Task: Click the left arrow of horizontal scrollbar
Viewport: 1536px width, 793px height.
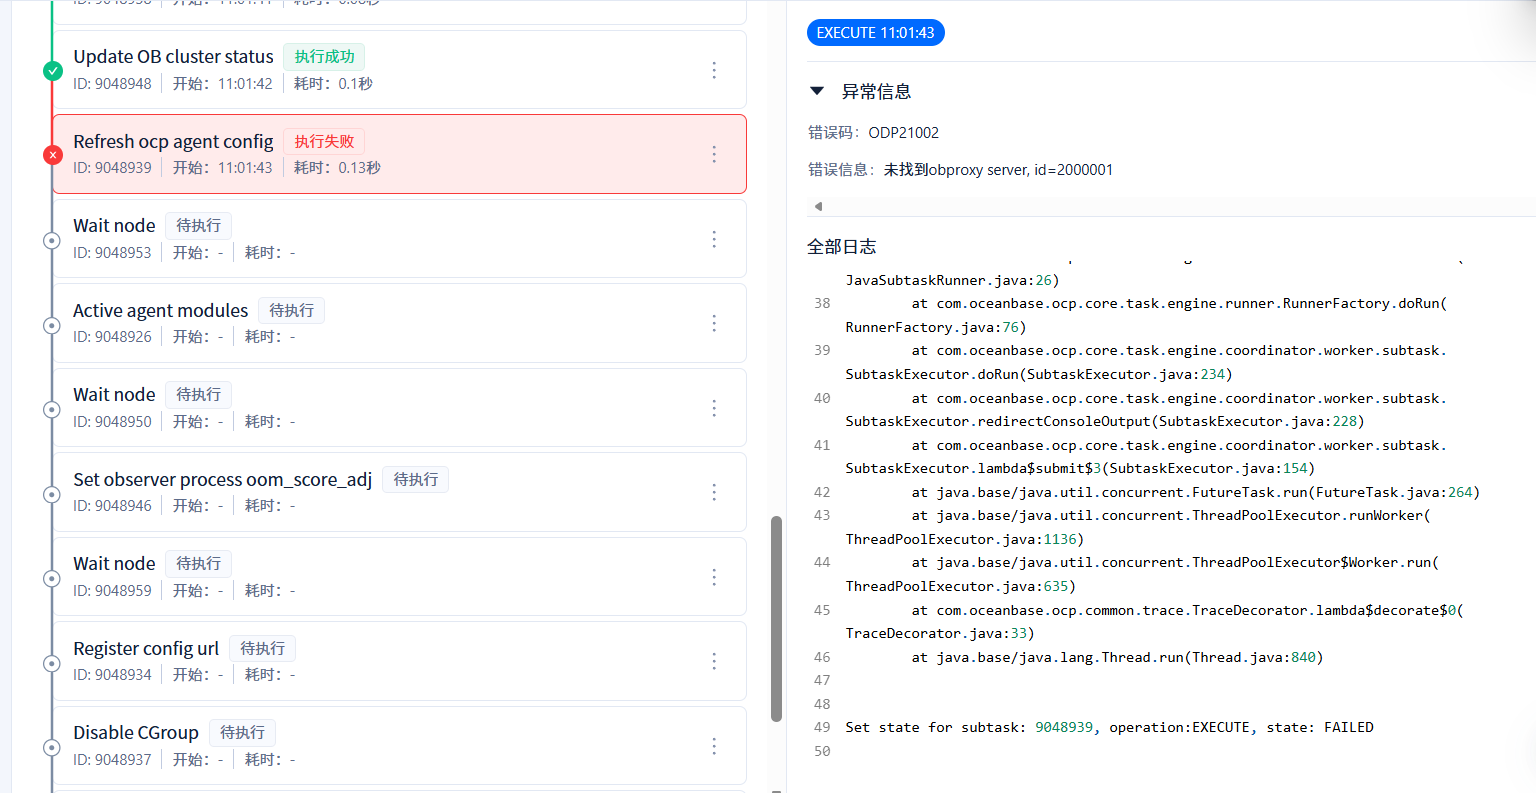Action: click(818, 206)
